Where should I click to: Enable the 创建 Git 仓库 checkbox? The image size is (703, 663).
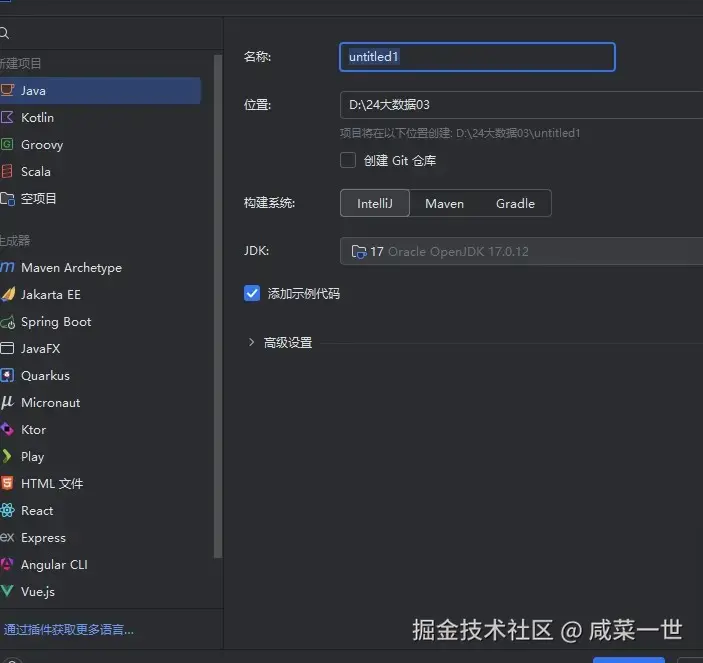click(x=348, y=160)
